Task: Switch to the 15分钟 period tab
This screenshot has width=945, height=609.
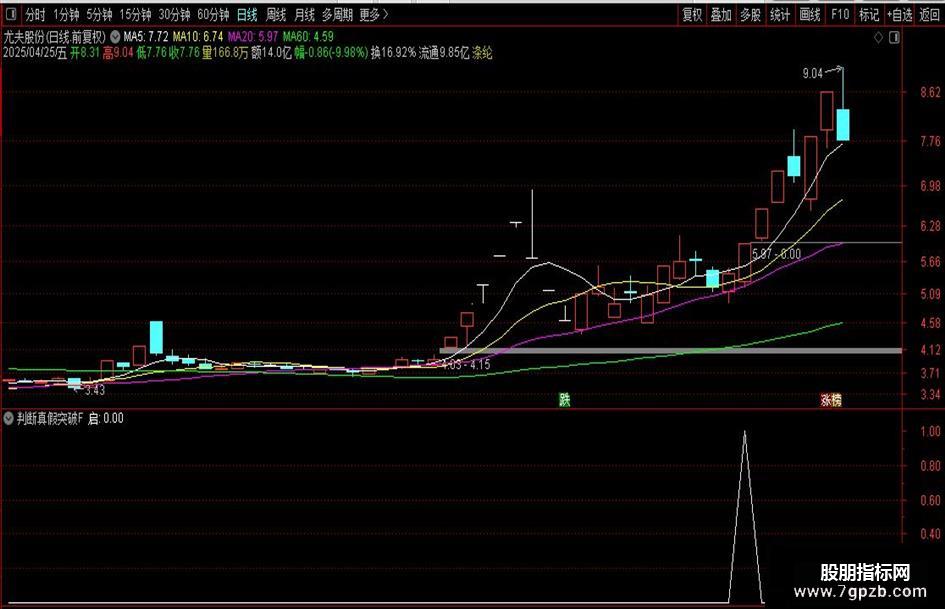Action: [x=135, y=14]
